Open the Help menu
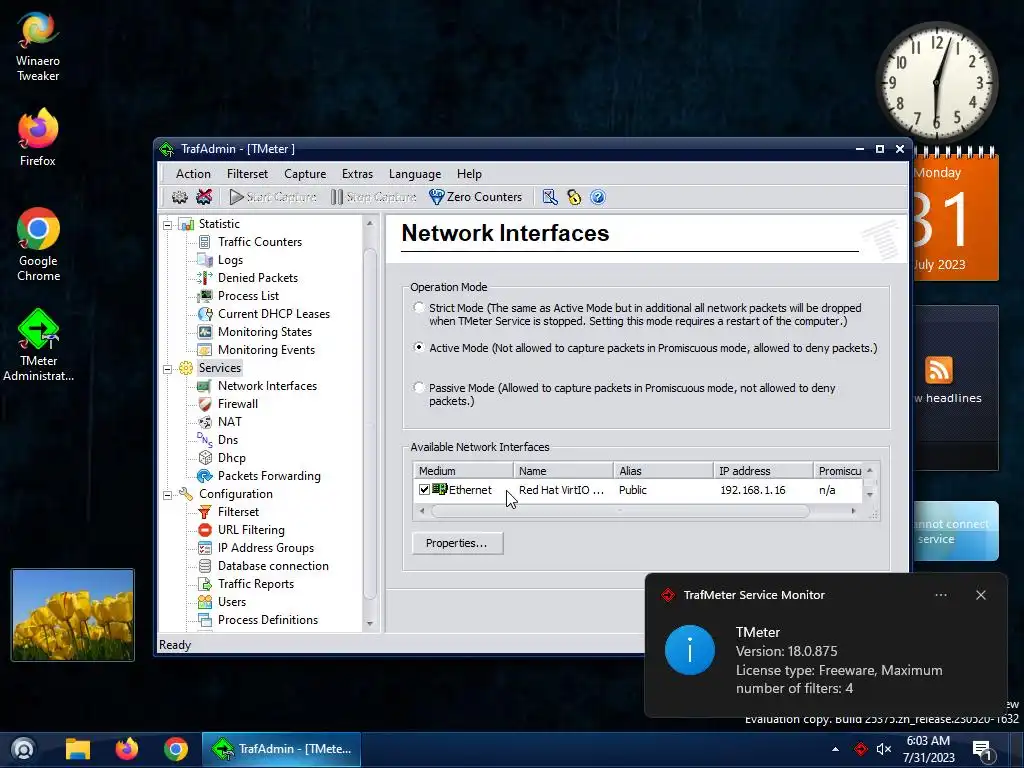 pyautogui.click(x=469, y=174)
